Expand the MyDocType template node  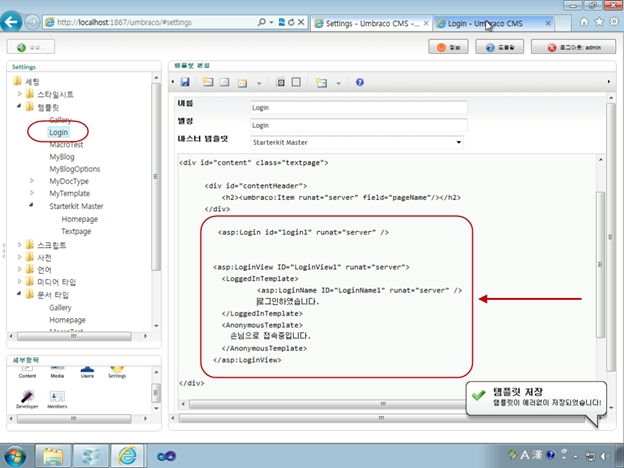click(x=32, y=181)
